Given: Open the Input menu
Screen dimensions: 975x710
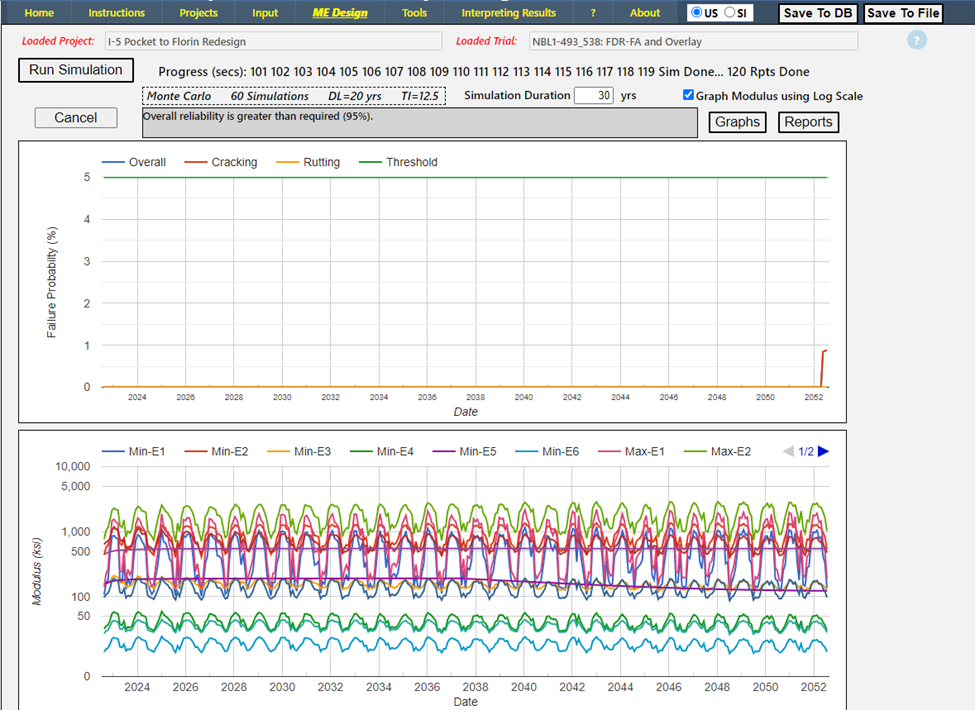Looking at the screenshot, I should pos(265,13).
